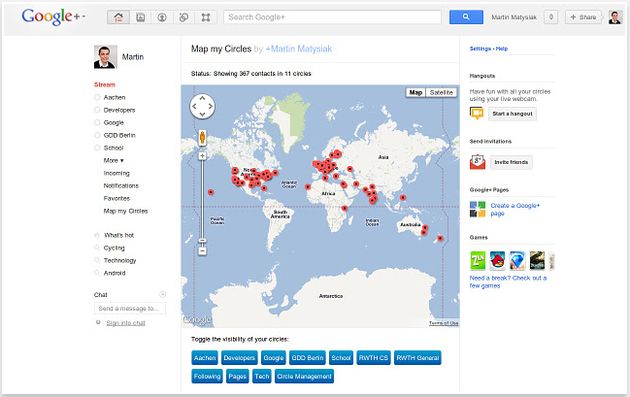Click the chat options plus icon

click(x=163, y=295)
